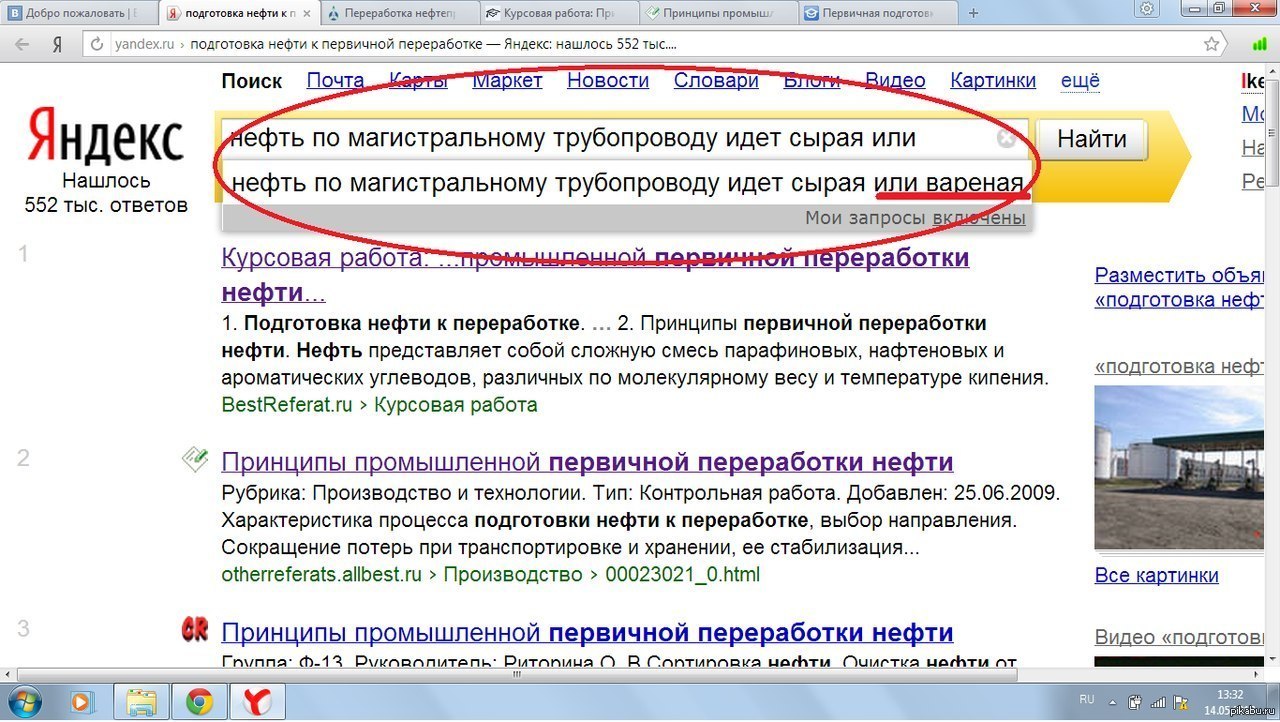Click the system clock showing 13:32
Viewport: 1280px width, 722px height.
pos(1231,694)
